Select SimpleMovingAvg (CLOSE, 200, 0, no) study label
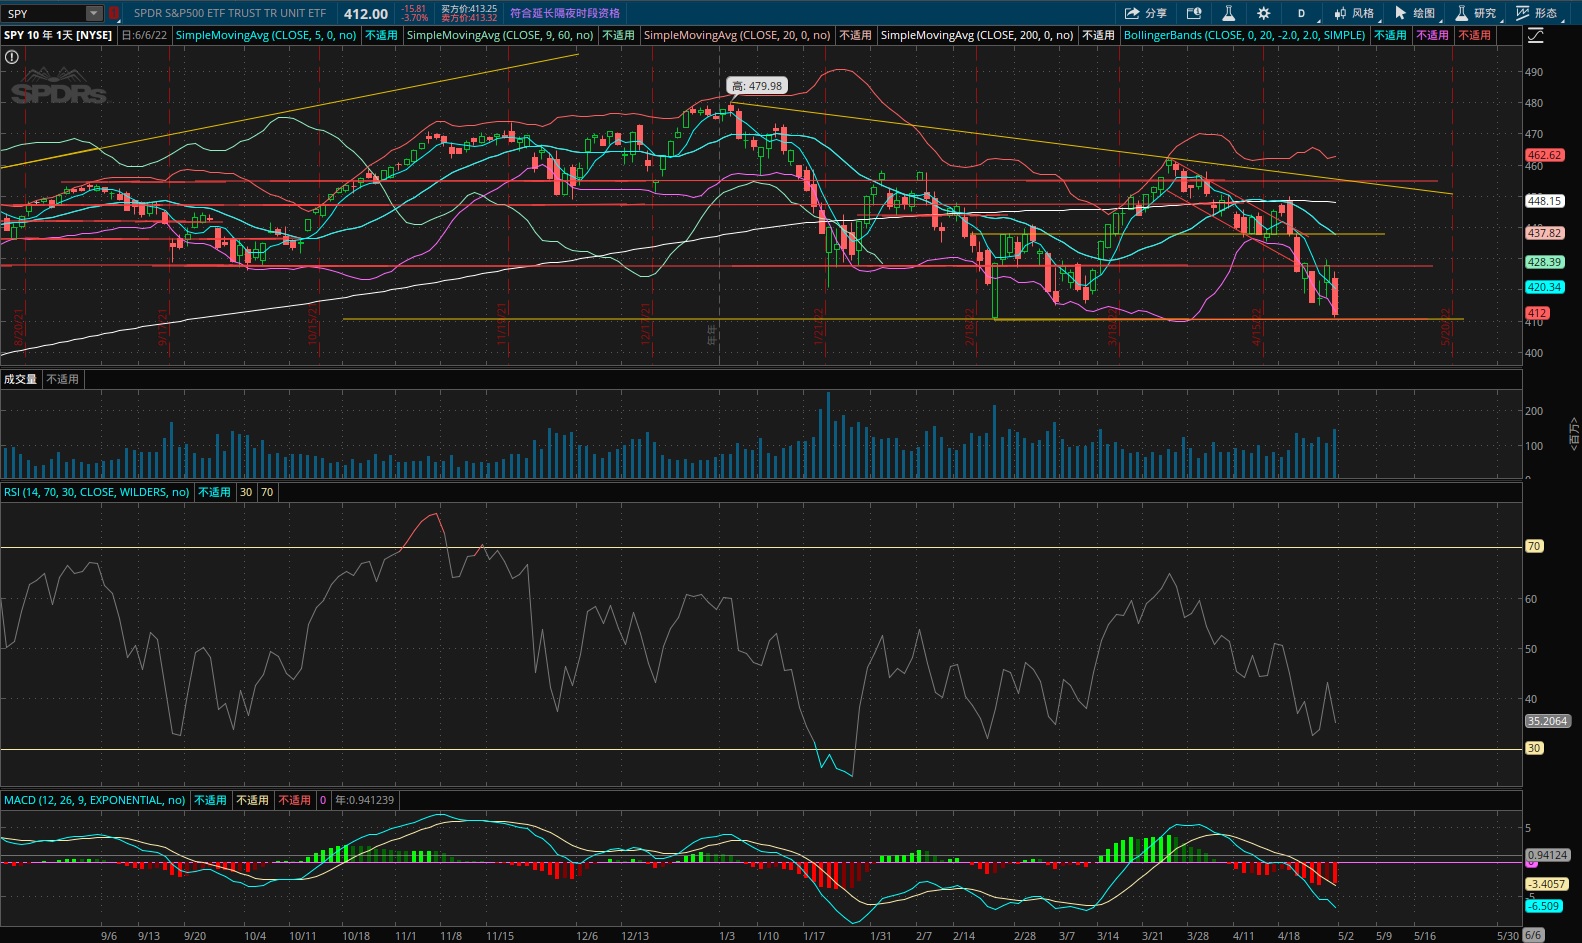 [x=977, y=35]
